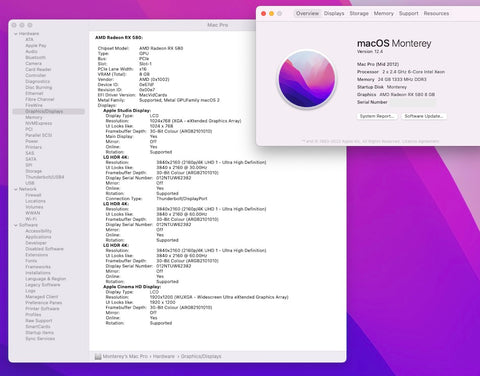The width and height of the screenshot is (480, 376).
Task: Select Fonts under Software
Action: [31, 261]
